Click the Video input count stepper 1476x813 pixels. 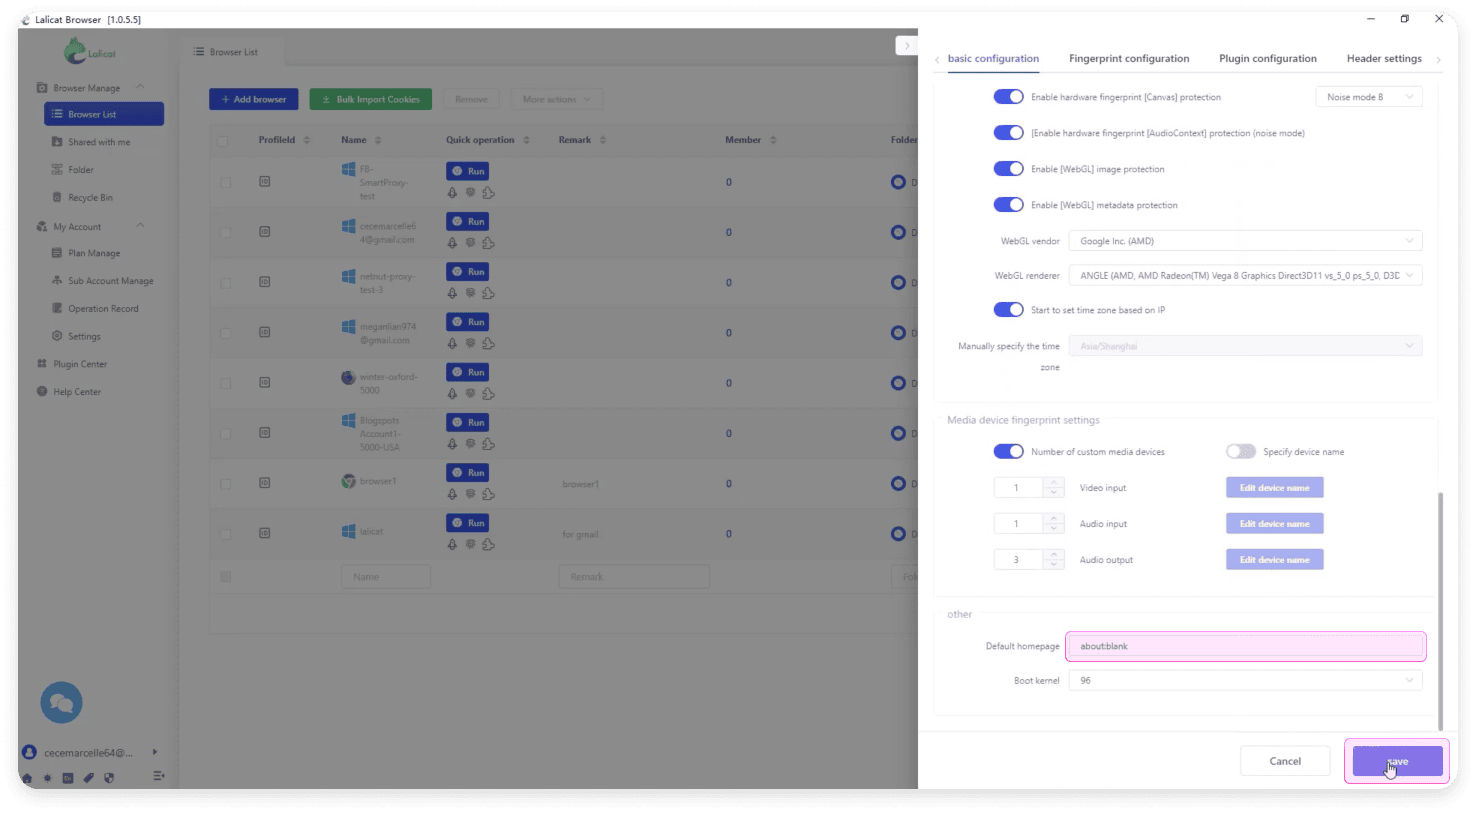[1028, 488]
